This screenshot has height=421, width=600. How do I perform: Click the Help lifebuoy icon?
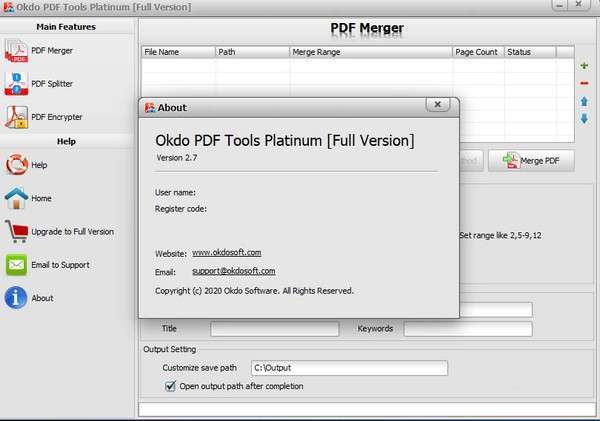[16, 165]
